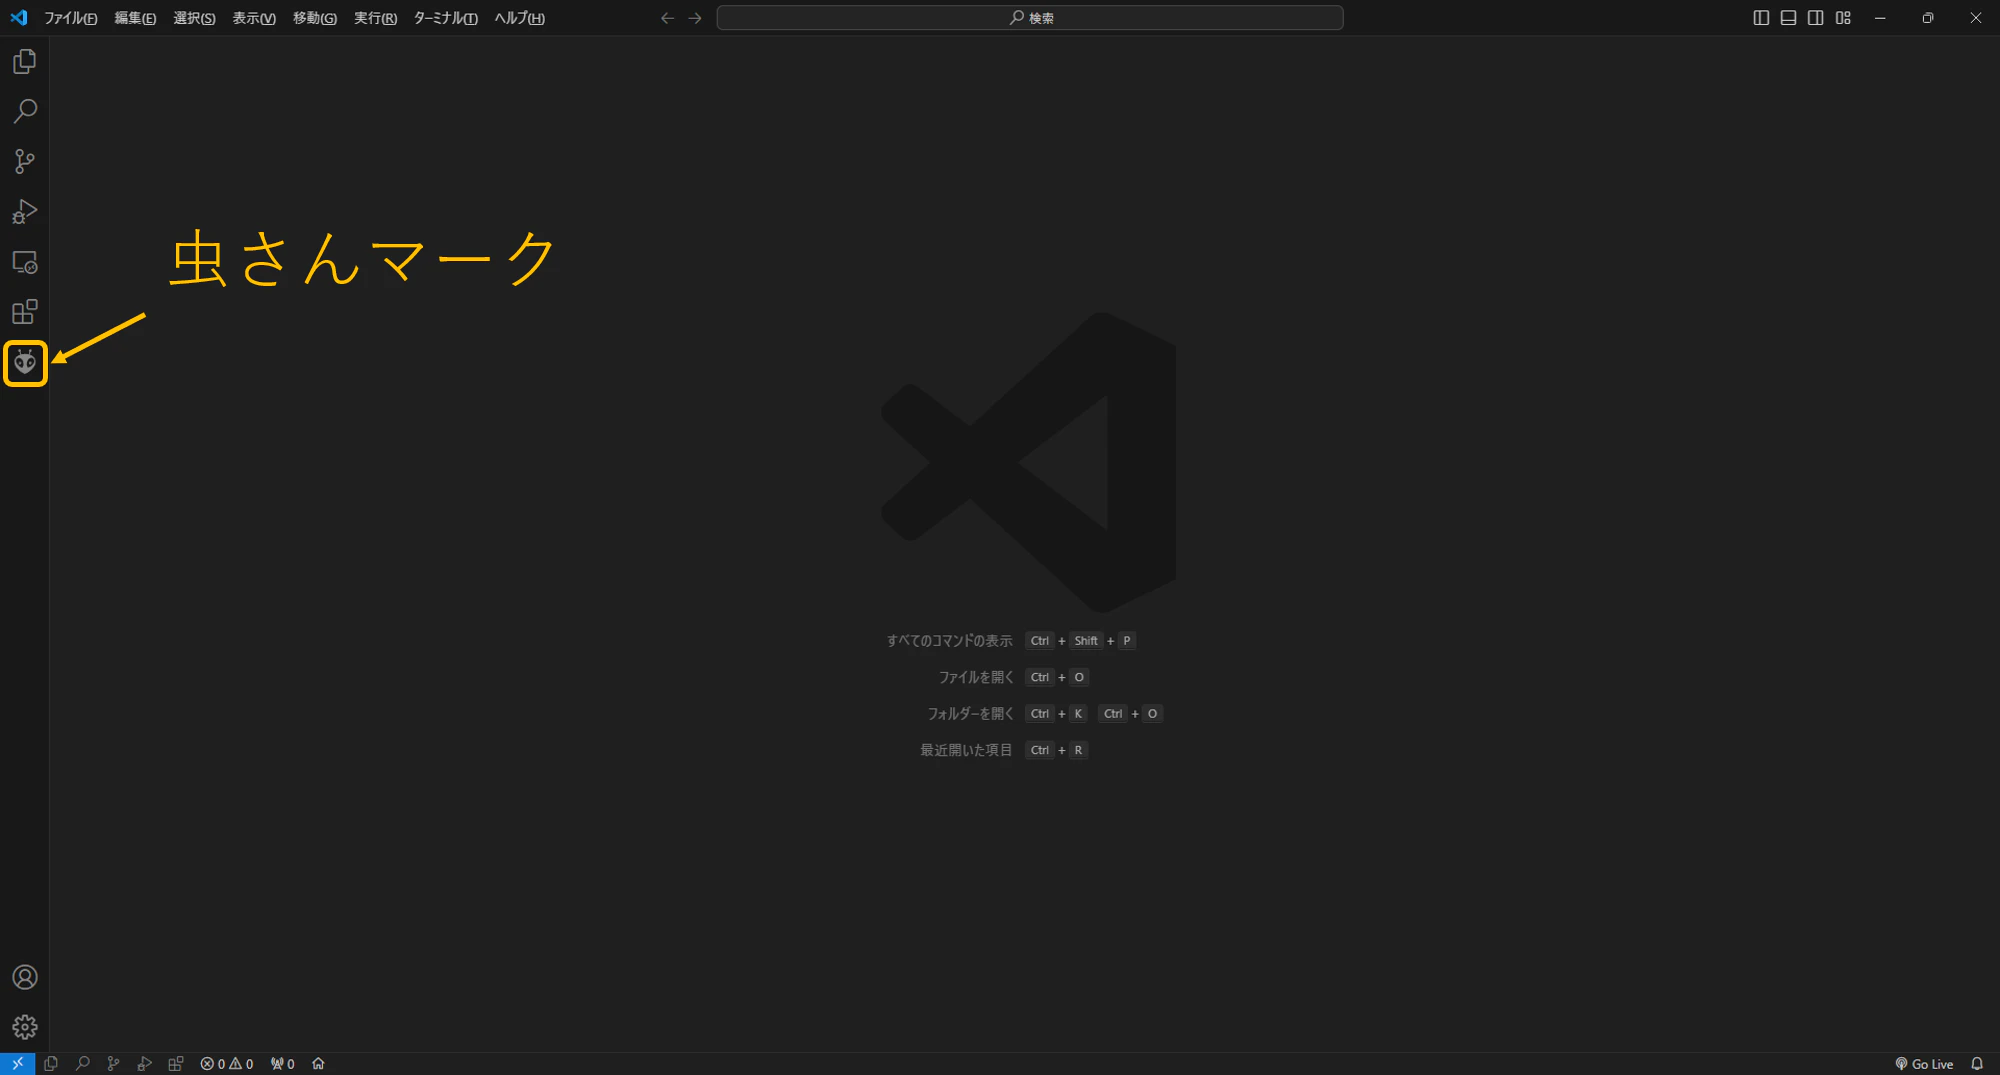Open the 選択(S) menu
Image resolution: width=2000 pixels, height=1075 pixels.
(194, 18)
